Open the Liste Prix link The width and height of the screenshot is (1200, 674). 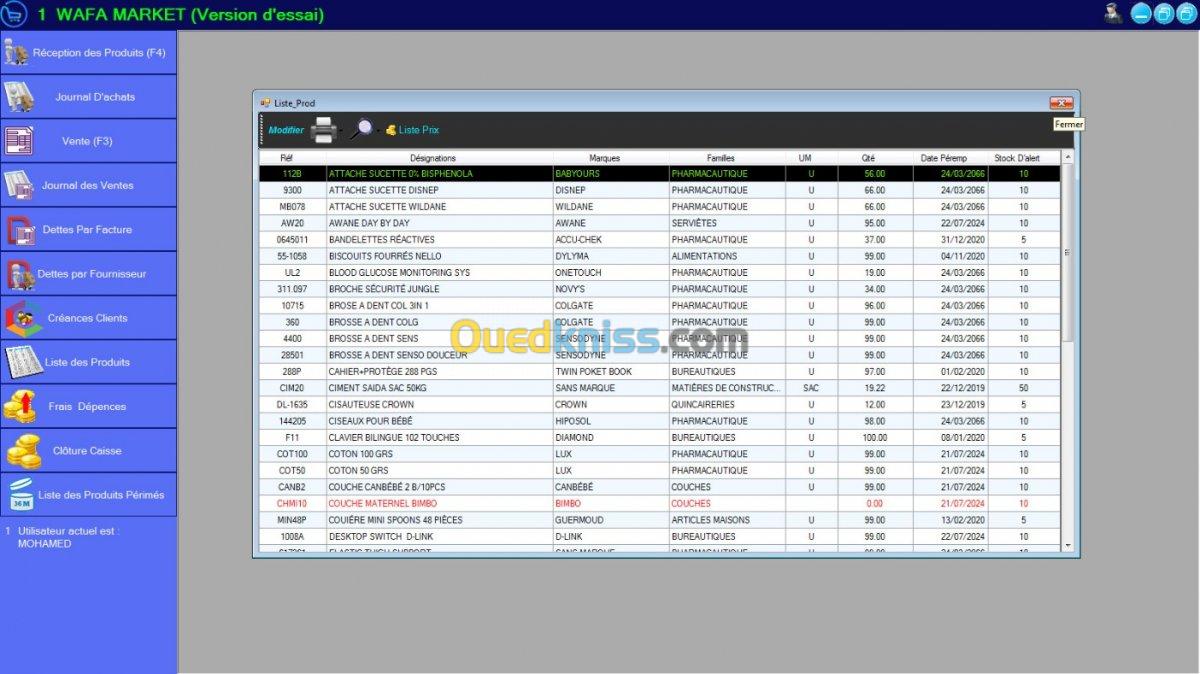pos(418,130)
